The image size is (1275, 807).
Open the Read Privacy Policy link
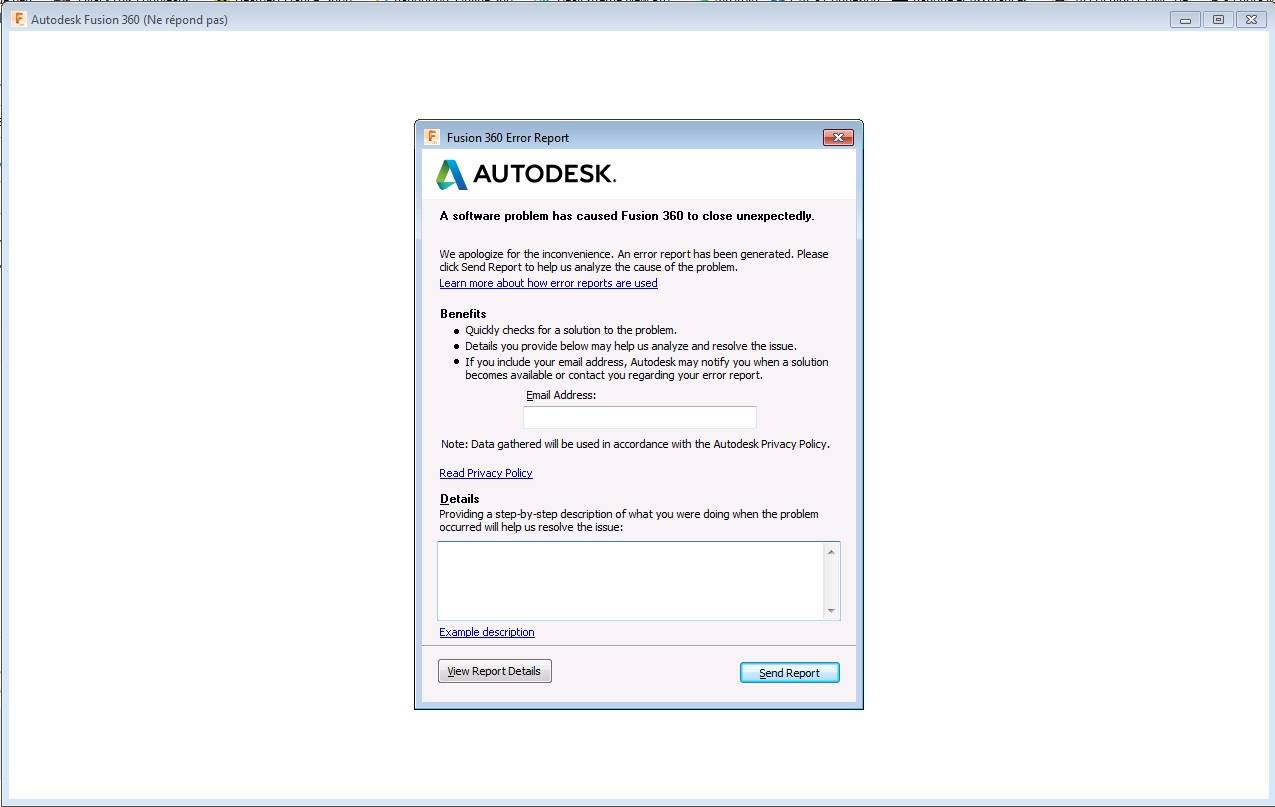tap(486, 473)
